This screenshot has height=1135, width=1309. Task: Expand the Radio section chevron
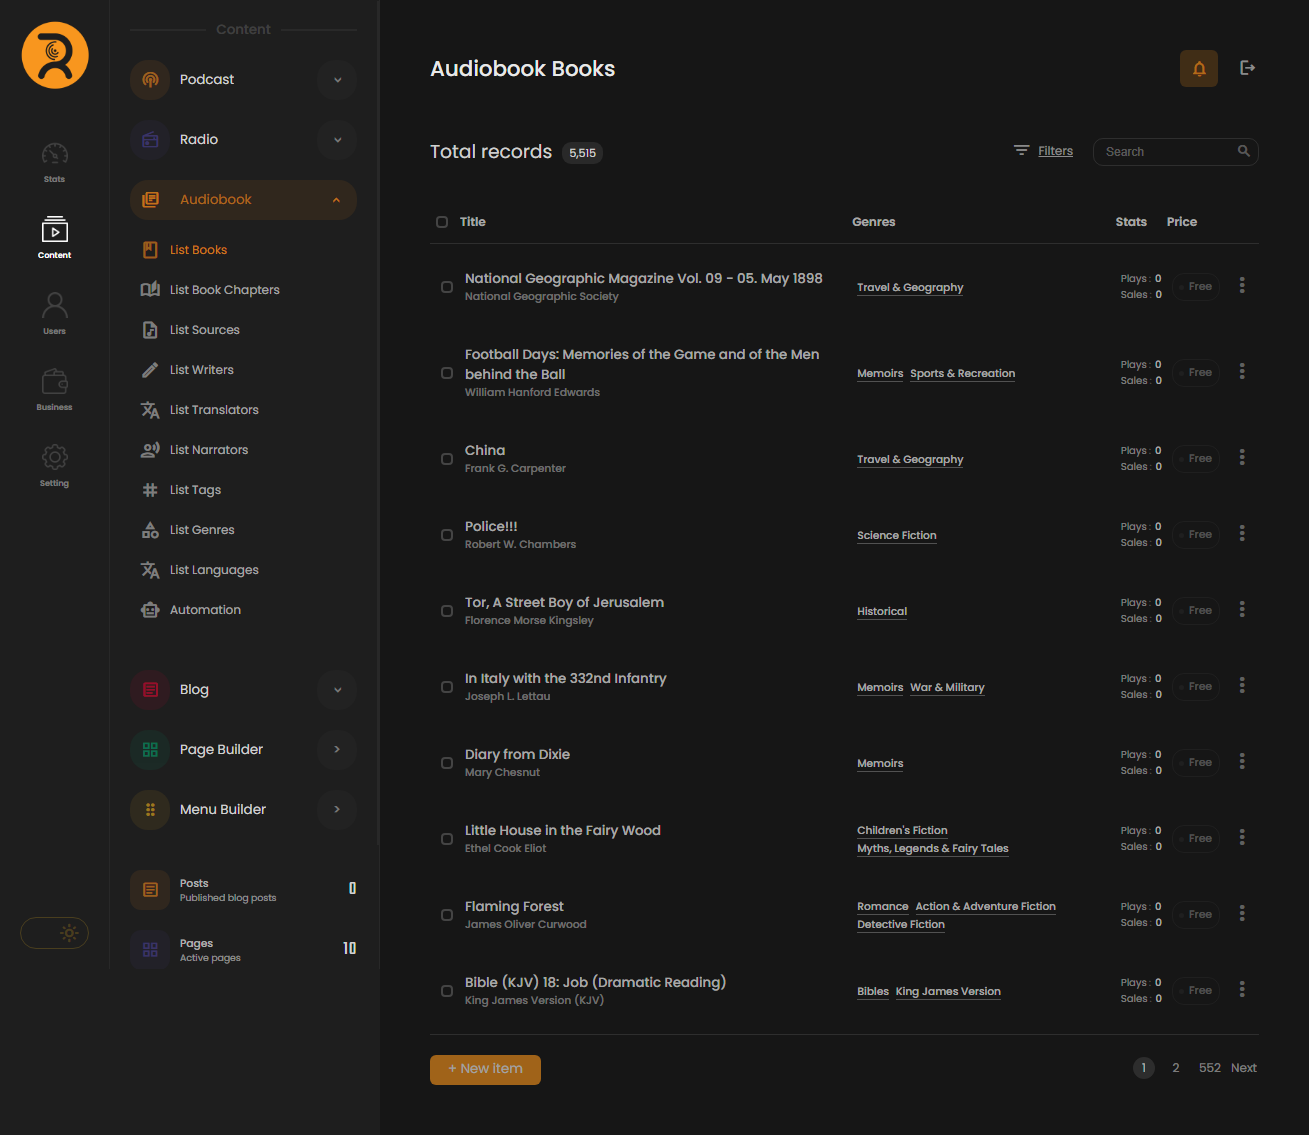[337, 140]
